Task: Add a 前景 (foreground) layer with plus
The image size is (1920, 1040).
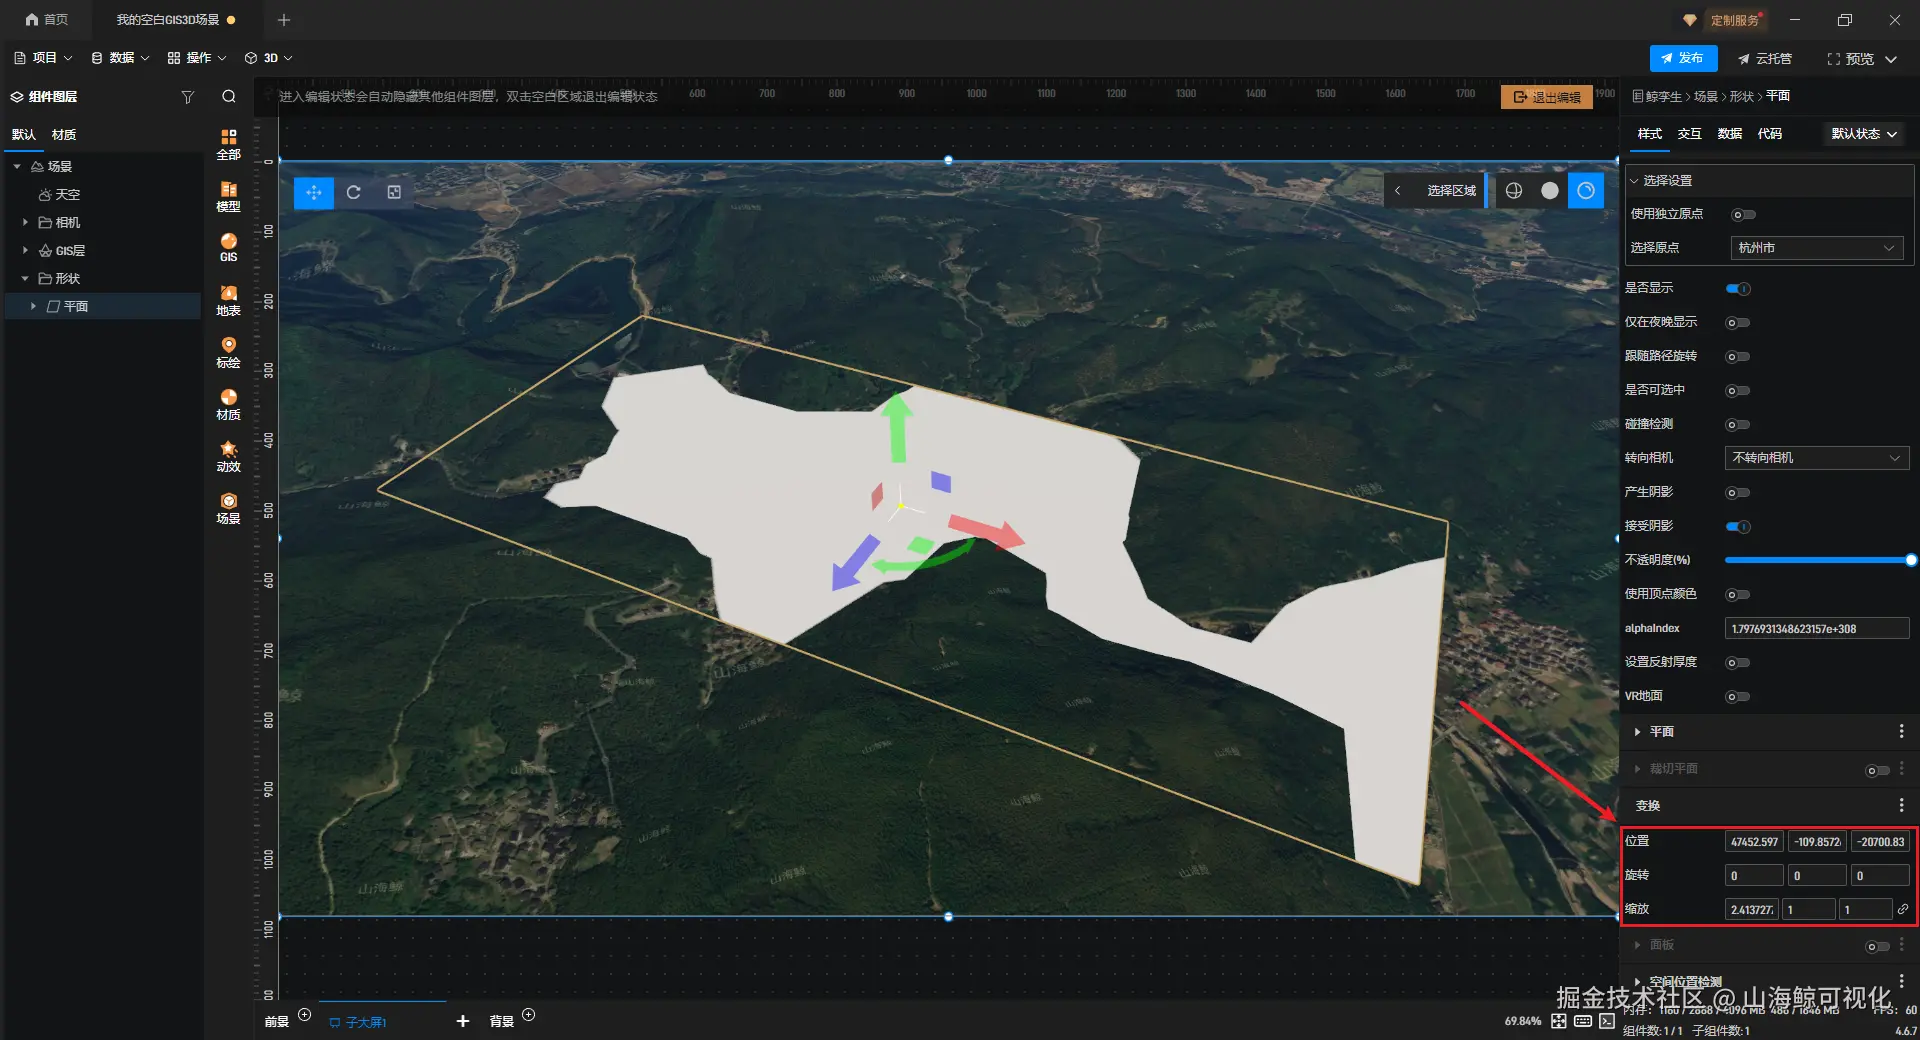Action: pyautogui.click(x=305, y=1015)
